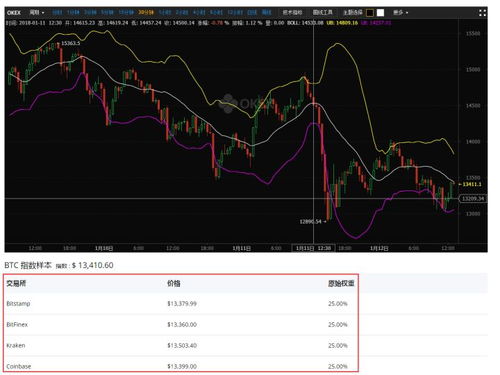Viewport: 500px width, 375px height.
Task: Click the OKEX logo label
Action: tap(14, 12)
